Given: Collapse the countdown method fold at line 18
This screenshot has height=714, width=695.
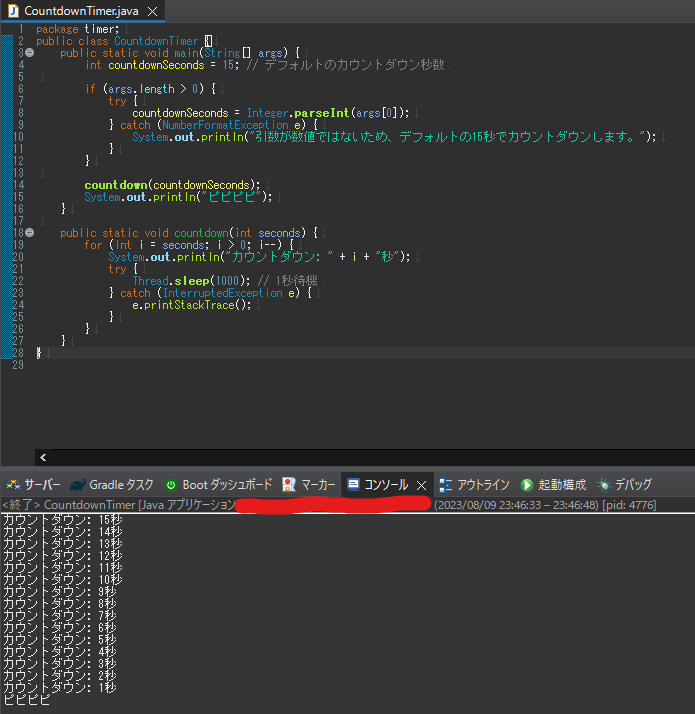Looking at the screenshot, I should coord(29,233).
